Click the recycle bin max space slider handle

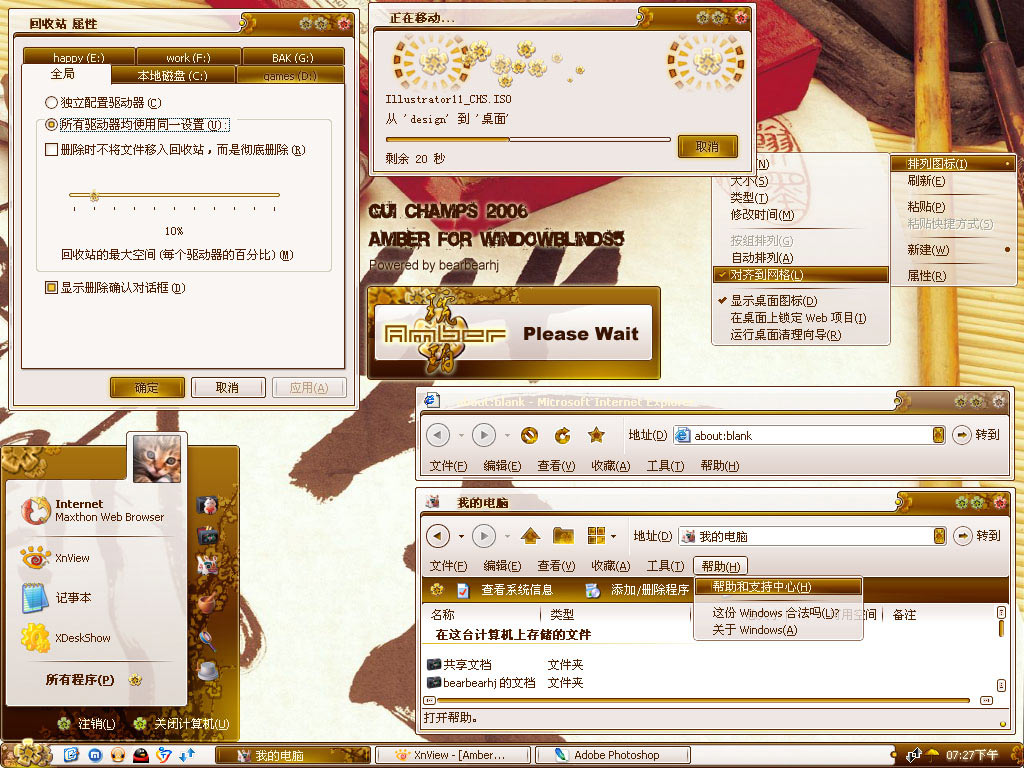tap(94, 195)
